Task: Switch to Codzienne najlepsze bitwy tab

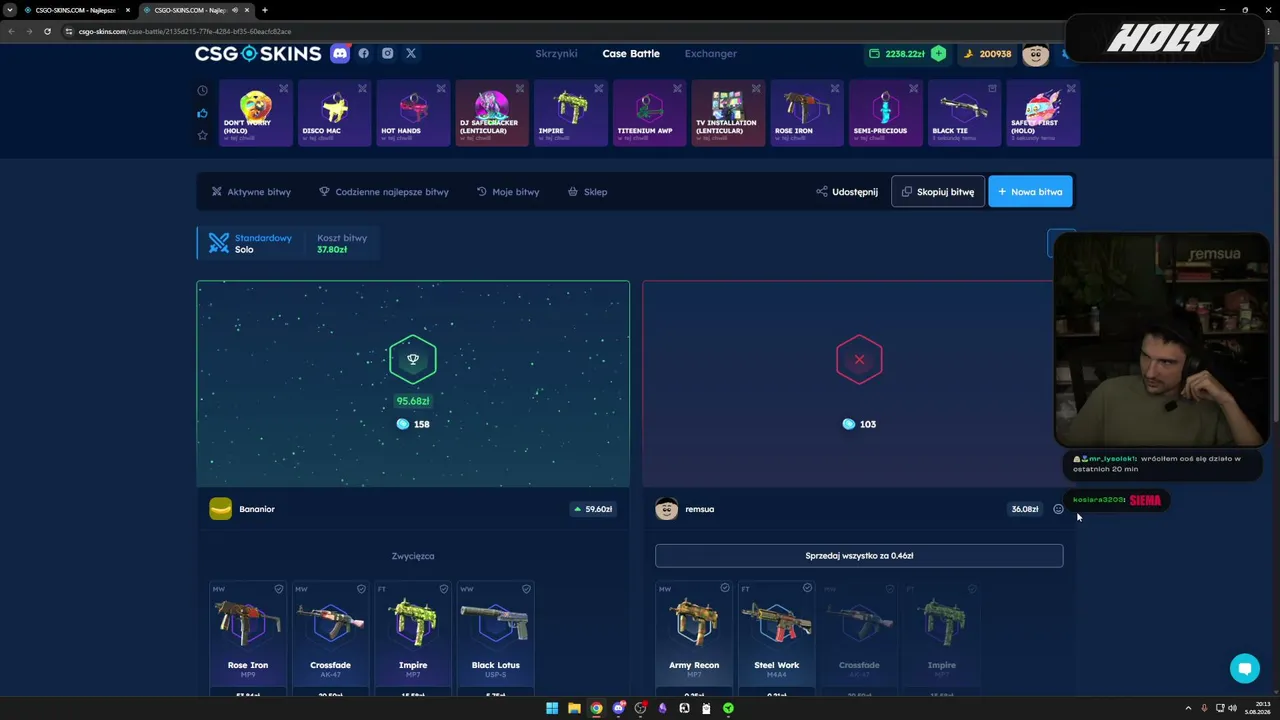Action: [x=384, y=192]
